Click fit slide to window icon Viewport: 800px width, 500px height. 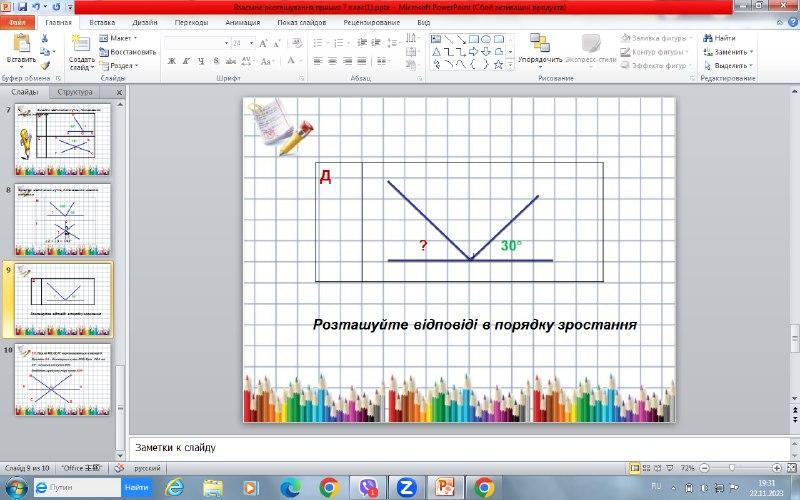[792, 468]
